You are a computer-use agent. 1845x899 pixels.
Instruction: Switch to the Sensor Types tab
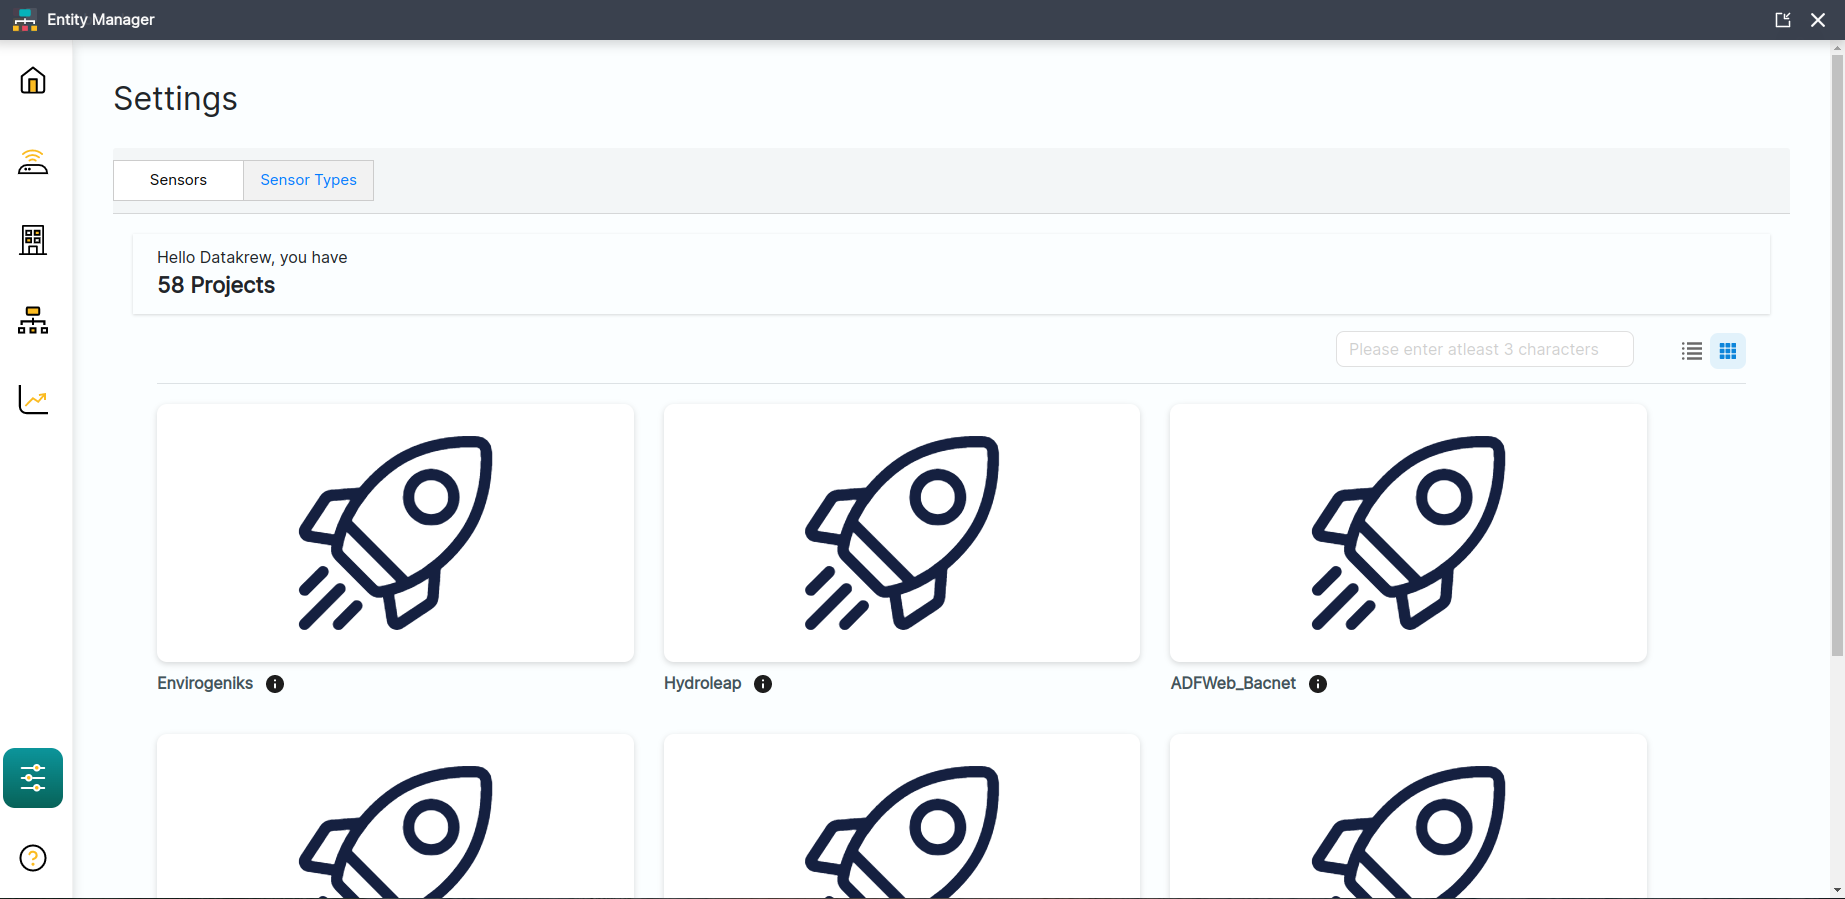pyautogui.click(x=308, y=180)
